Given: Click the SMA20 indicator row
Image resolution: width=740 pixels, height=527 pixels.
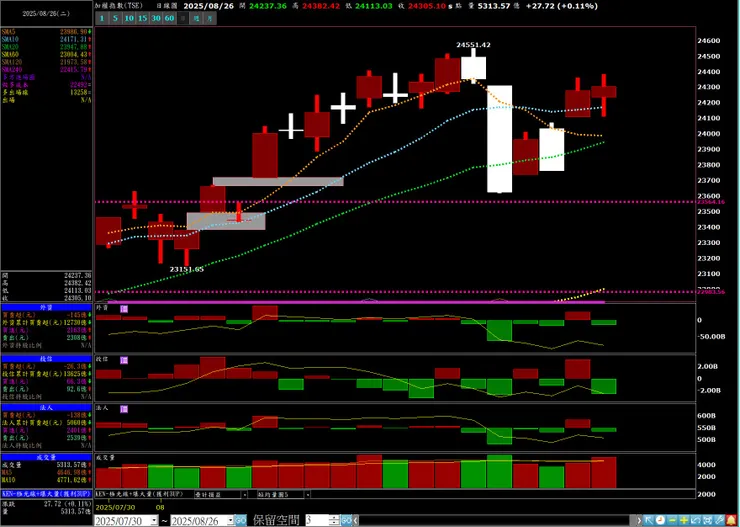Looking at the screenshot, I should (x=46, y=47).
